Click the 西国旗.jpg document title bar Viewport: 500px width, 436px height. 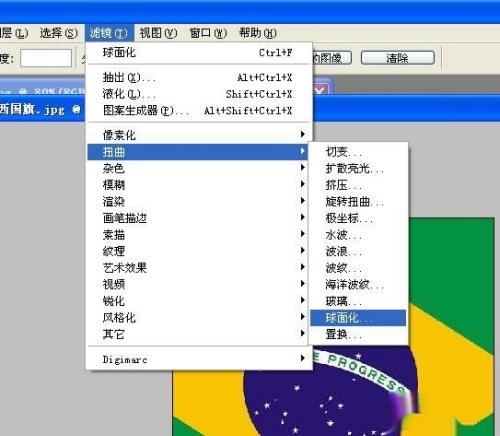[42, 110]
